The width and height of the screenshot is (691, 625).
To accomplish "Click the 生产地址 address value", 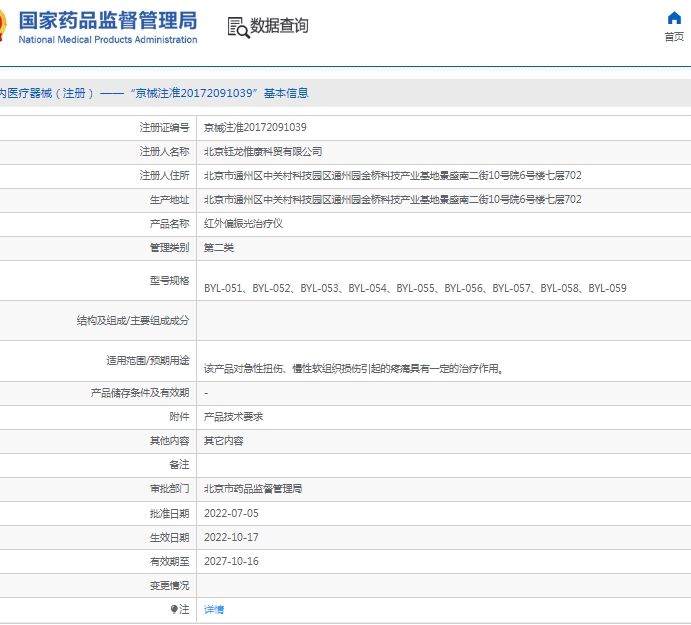I will [x=393, y=200].
